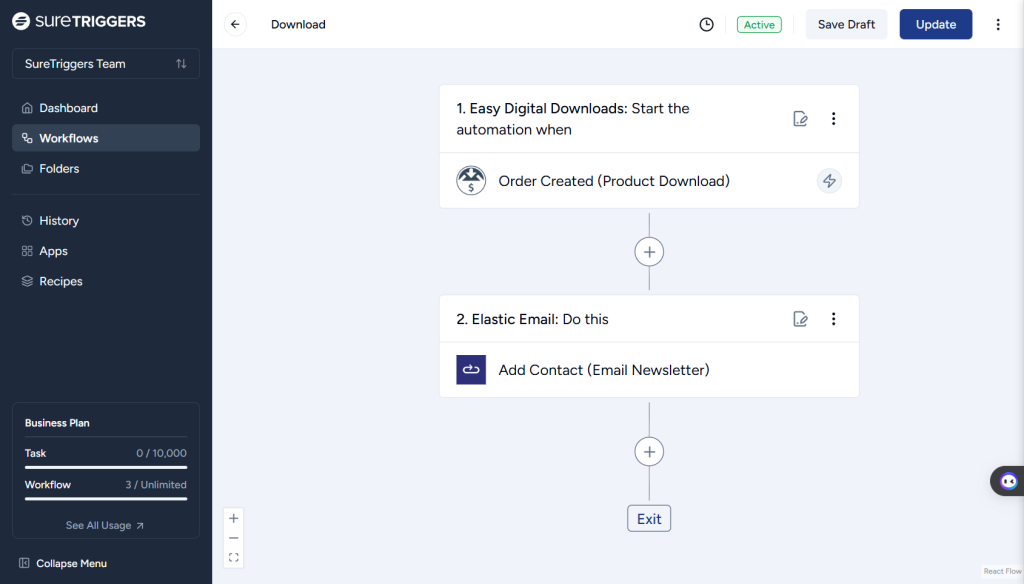Click the SureTriggers logo

(79, 21)
